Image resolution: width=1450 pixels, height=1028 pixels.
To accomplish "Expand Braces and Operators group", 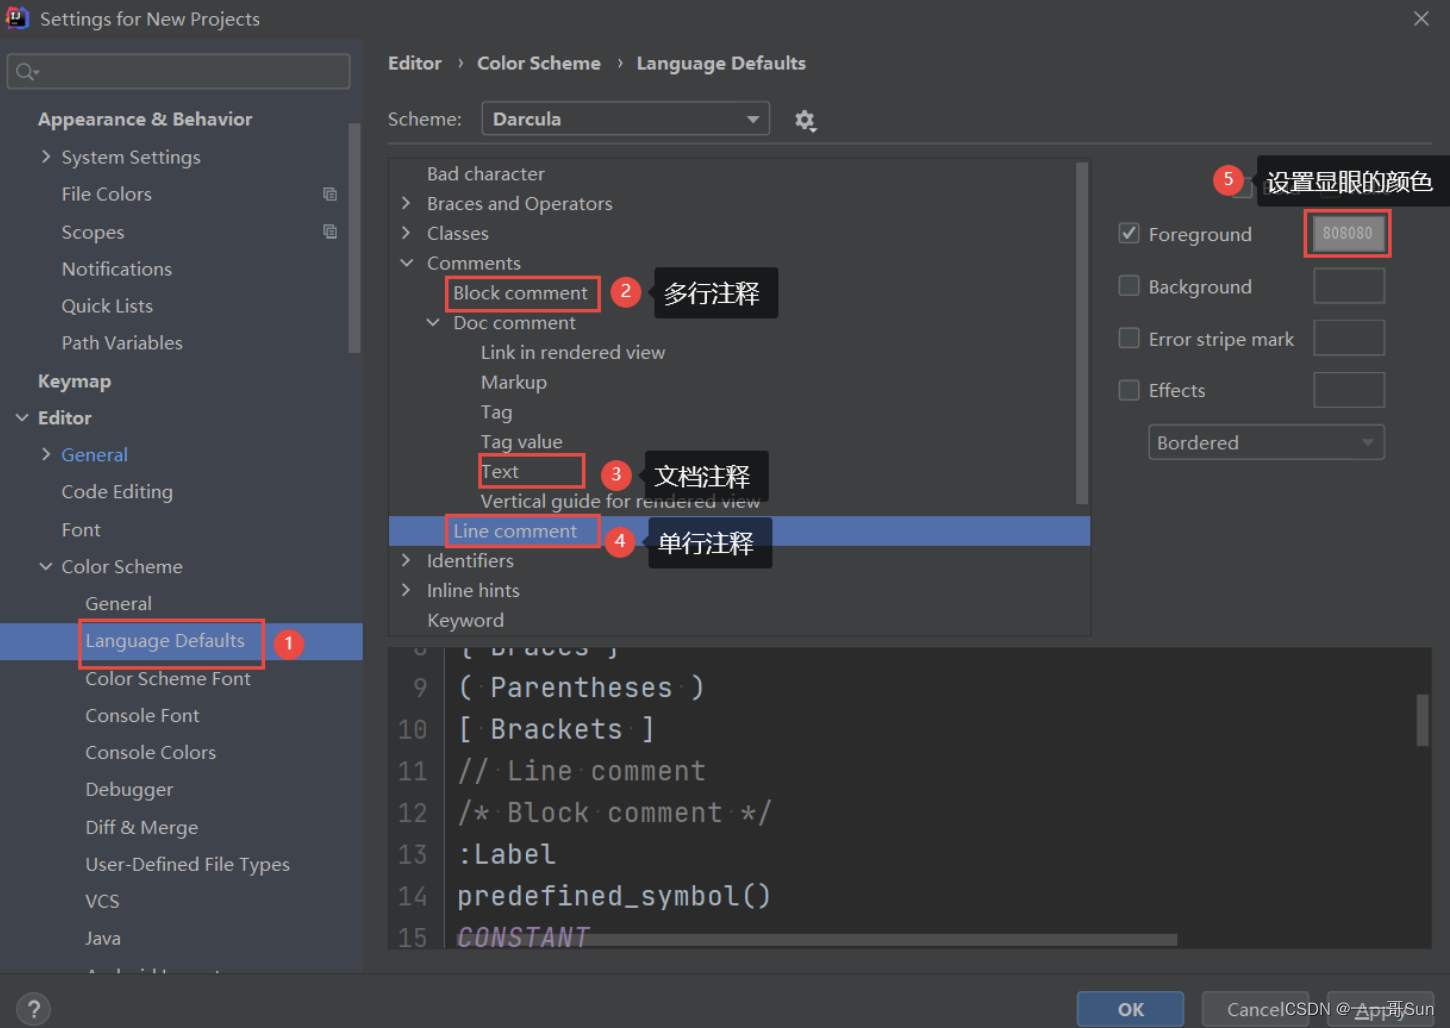I will 406,203.
